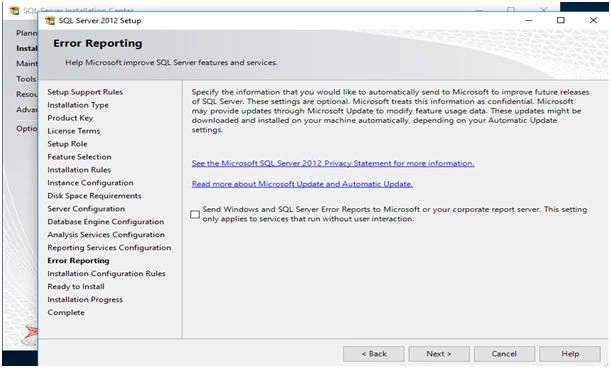Select Installation Rules step
Screen dimensions: 611x368
[x=79, y=170]
